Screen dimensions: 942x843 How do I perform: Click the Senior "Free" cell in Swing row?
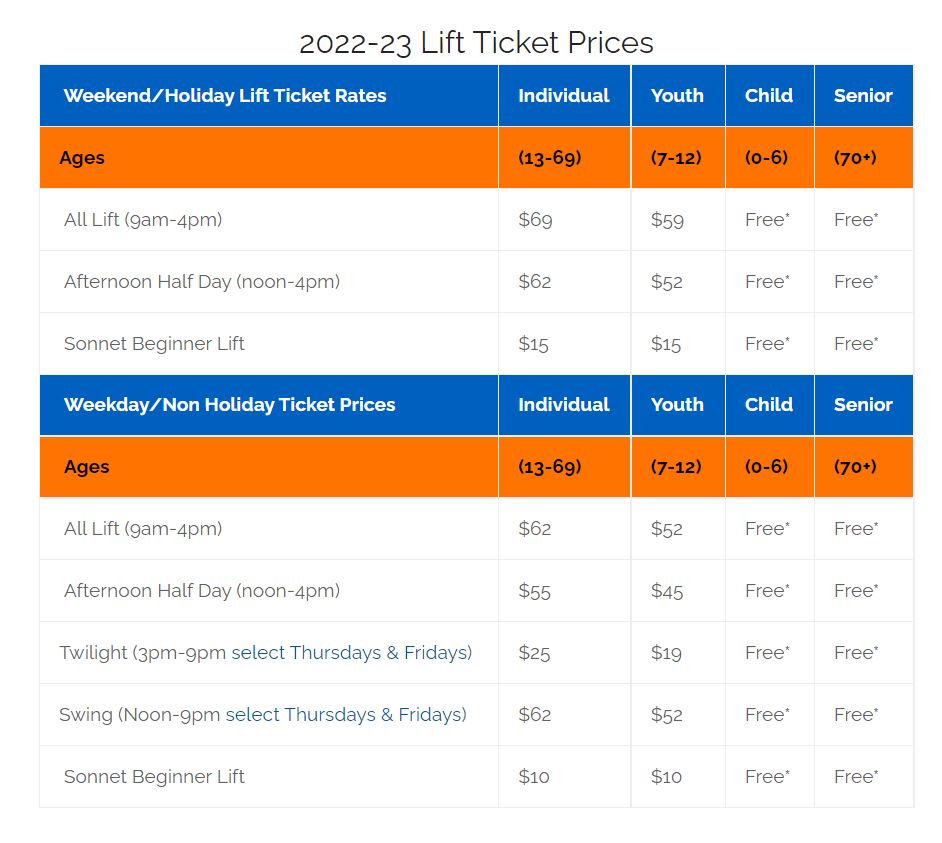[x=855, y=715]
